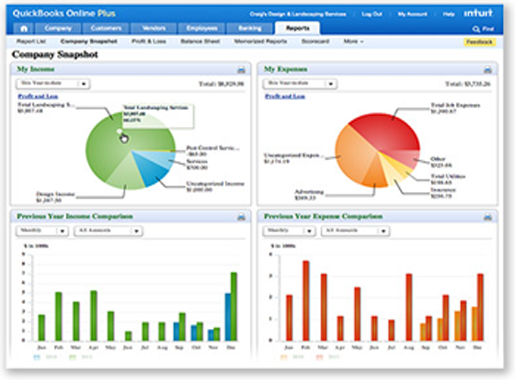
Task: Print the My Income panel
Action: pyautogui.click(x=241, y=70)
